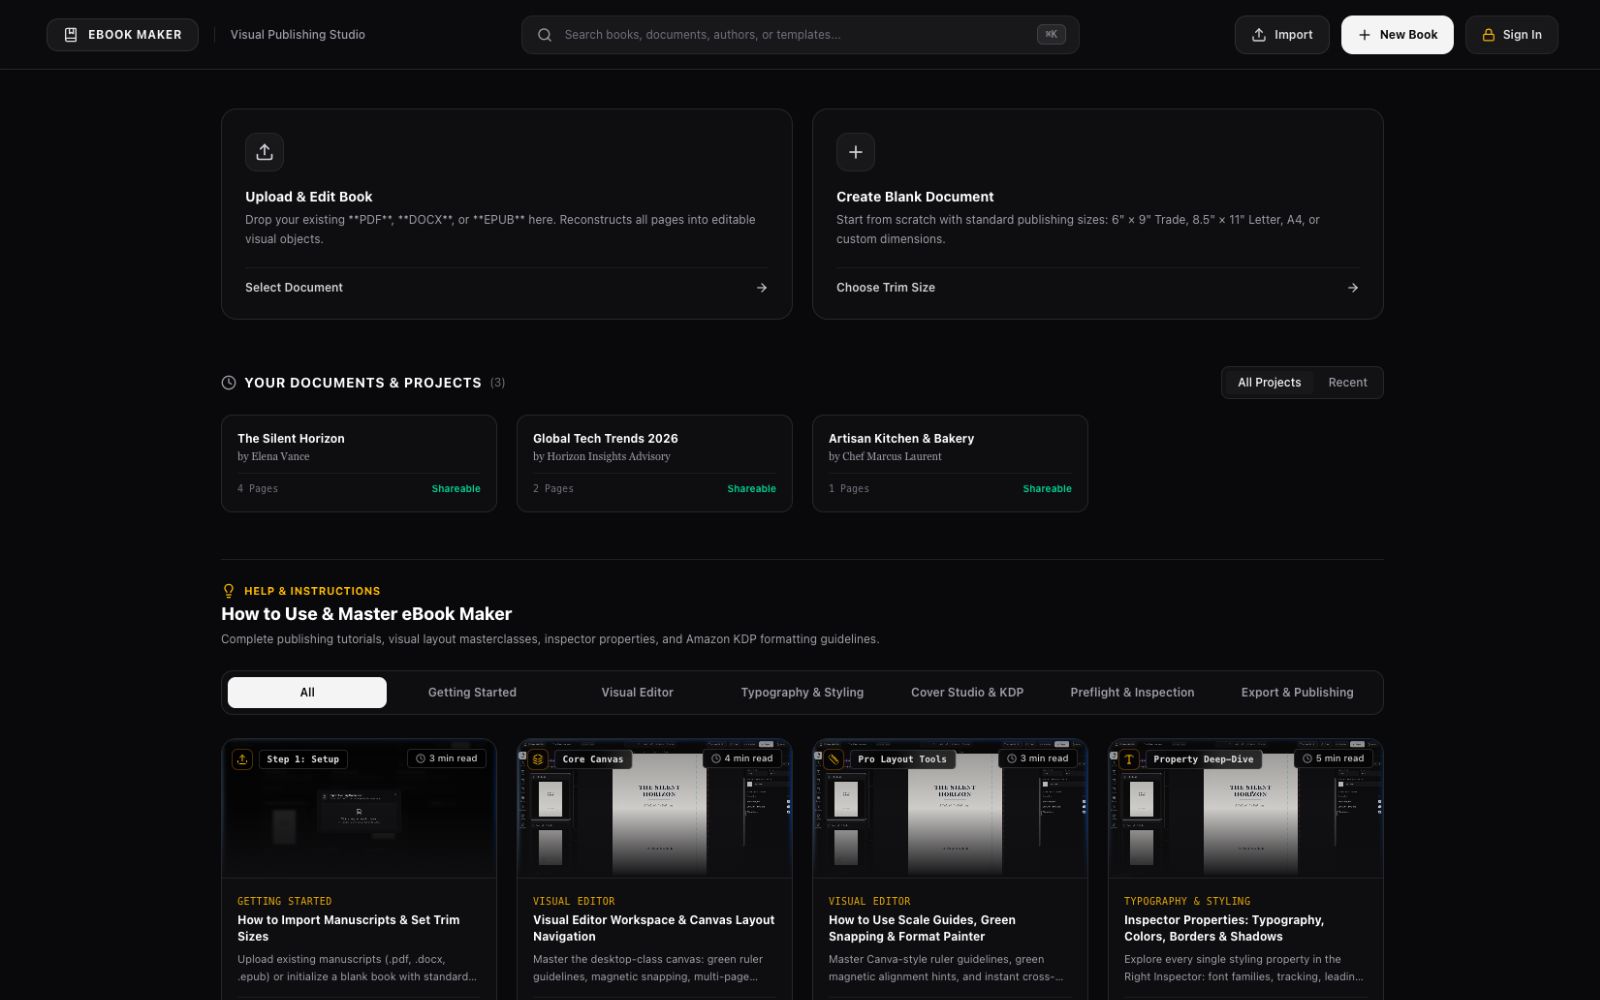Viewport: 1600px width, 1000px height.
Task: Click the Property Deep-Dive typography icon badge
Action: click(1129, 759)
